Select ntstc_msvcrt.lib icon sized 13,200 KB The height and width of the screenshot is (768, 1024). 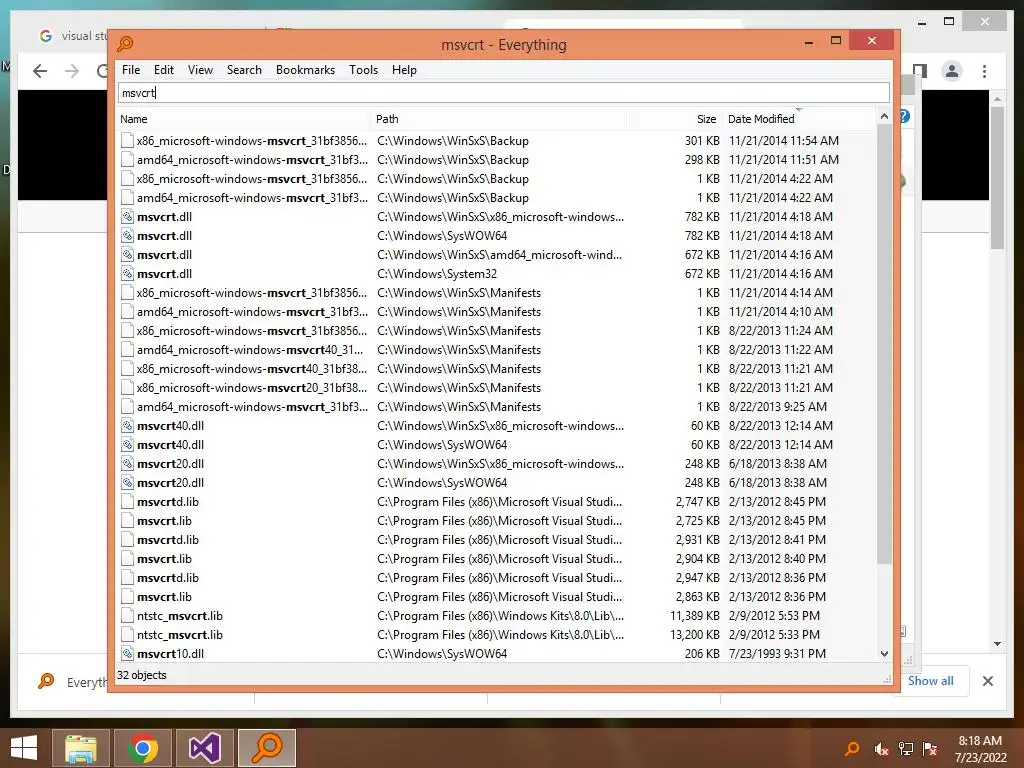pyautogui.click(x=127, y=635)
